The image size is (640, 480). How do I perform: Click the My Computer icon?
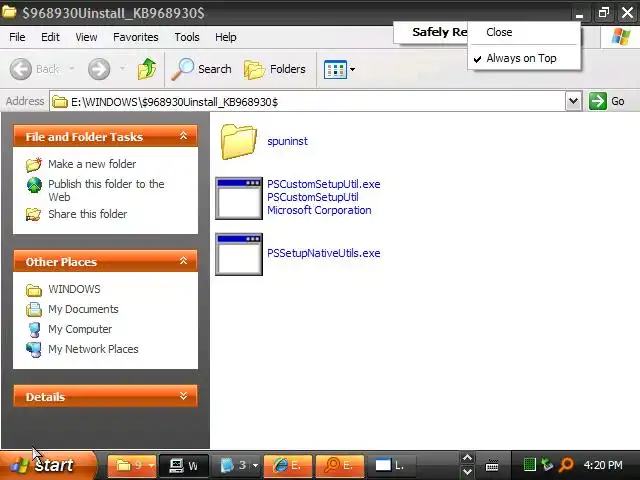pos(34,329)
